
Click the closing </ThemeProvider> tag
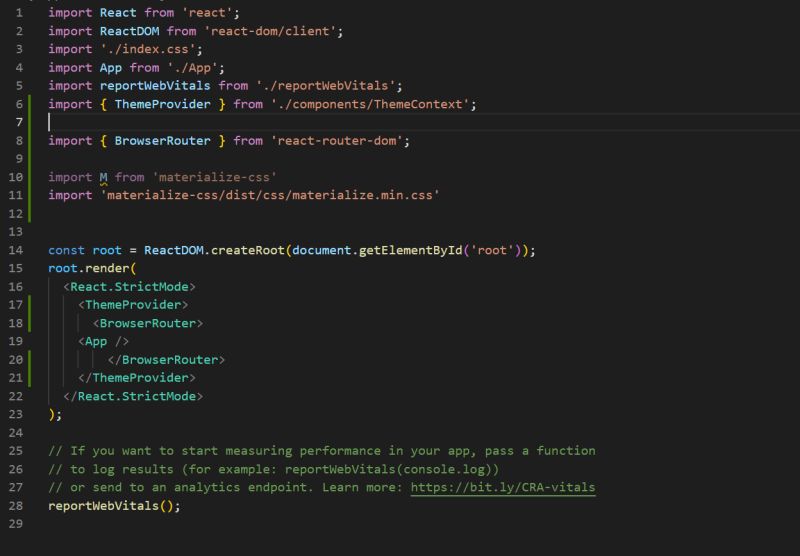(137, 378)
